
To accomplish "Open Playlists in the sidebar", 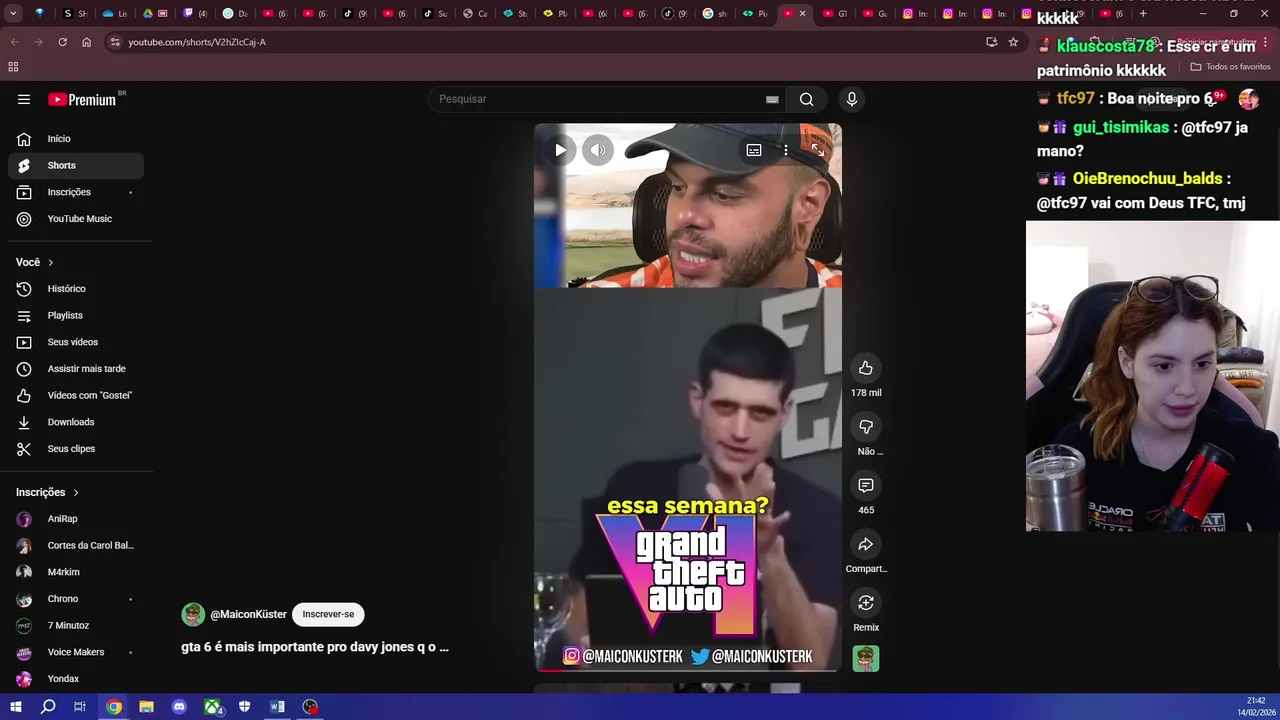I will click(x=76, y=315).
